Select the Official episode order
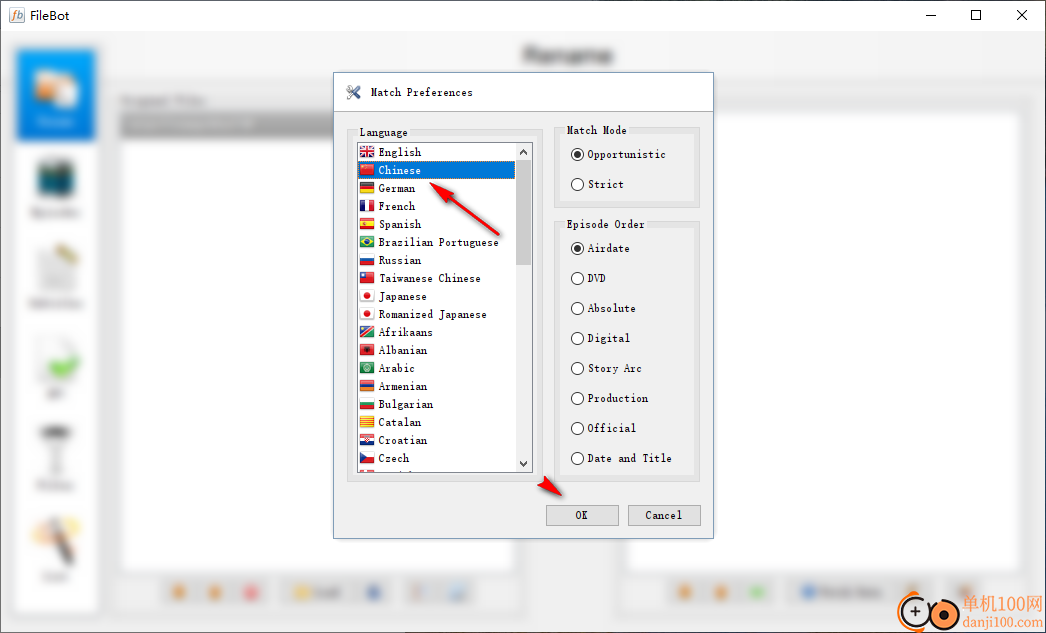1046x633 pixels. pyautogui.click(x=603, y=429)
